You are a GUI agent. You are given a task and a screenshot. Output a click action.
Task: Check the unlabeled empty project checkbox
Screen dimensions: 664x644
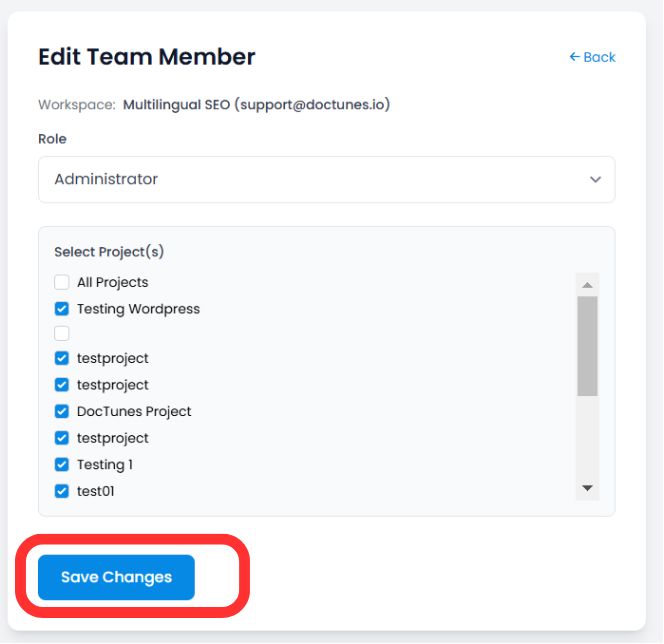point(62,333)
